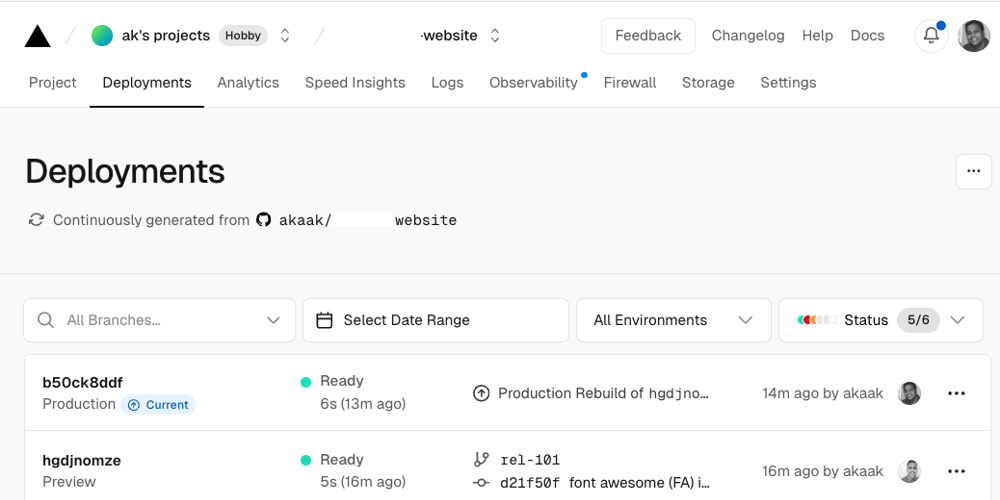The height and width of the screenshot is (500, 1000).
Task: Open the rel-101 branch link
Action: (531, 460)
